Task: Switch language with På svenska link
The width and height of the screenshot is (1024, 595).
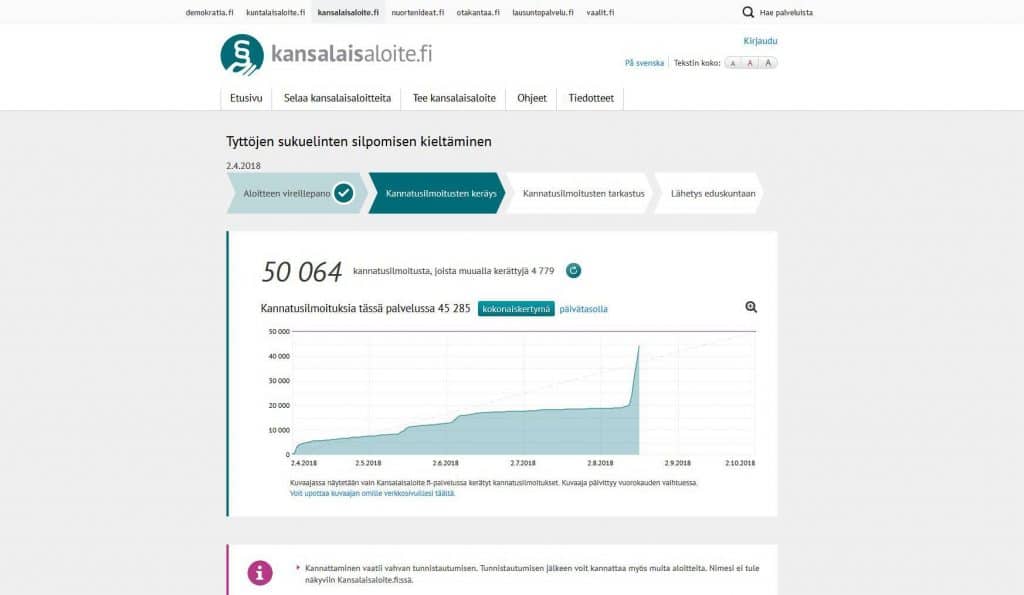Action: click(x=644, y=63)
